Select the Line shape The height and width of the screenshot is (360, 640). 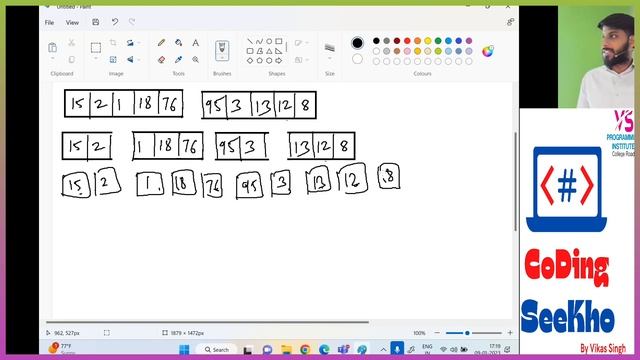[x=250, y=41]
